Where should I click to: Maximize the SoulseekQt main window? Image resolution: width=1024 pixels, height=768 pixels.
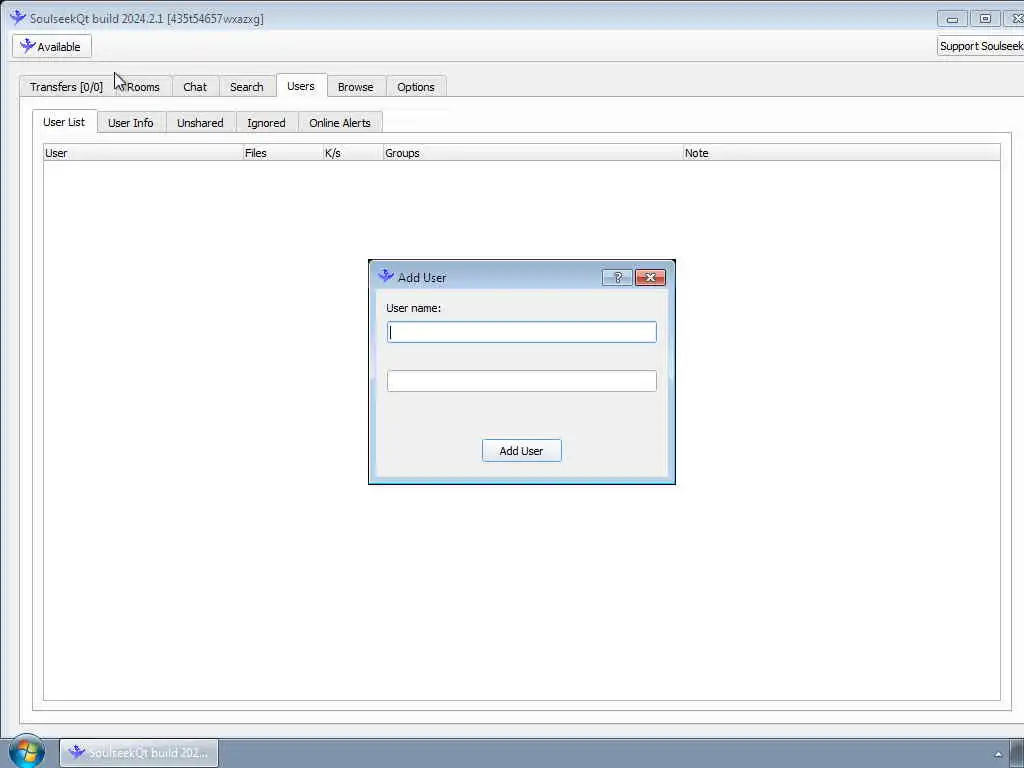coord(985,19)
